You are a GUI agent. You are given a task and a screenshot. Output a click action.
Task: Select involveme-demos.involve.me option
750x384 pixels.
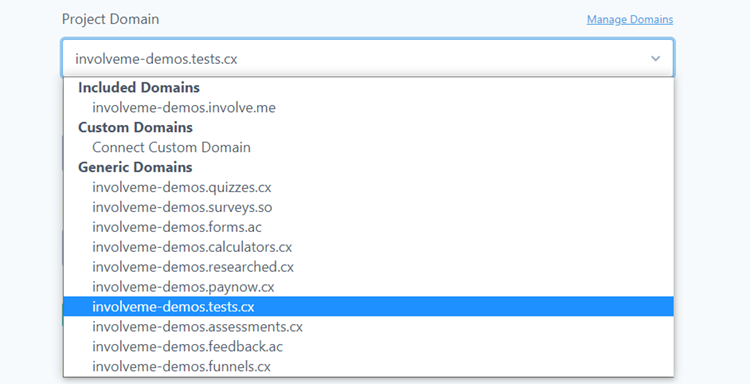[x=368, y=108]
